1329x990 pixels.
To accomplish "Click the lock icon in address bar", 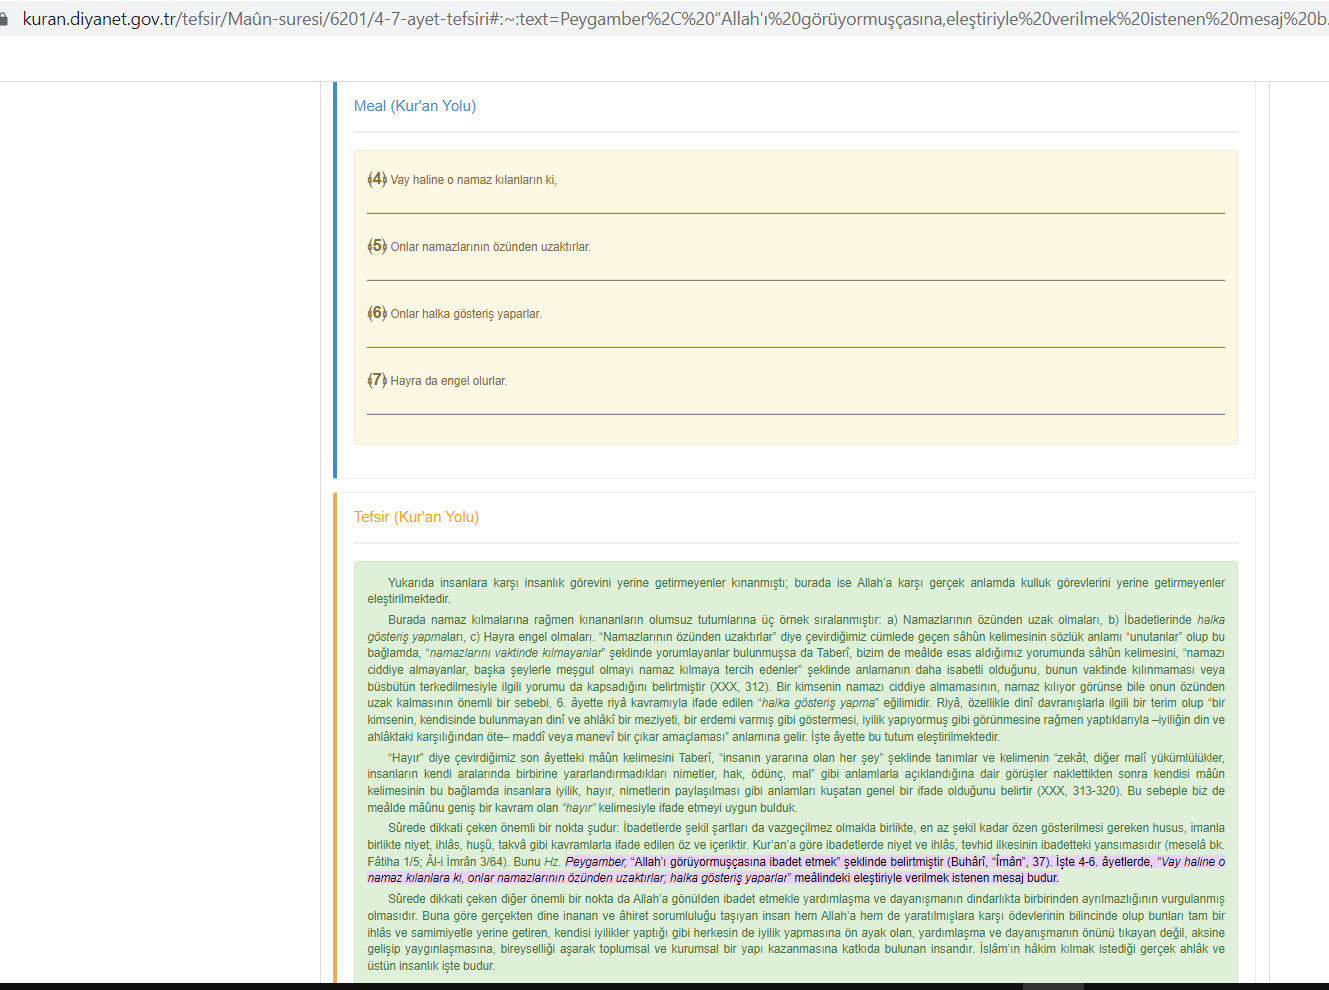I will [x=4, y=19].
